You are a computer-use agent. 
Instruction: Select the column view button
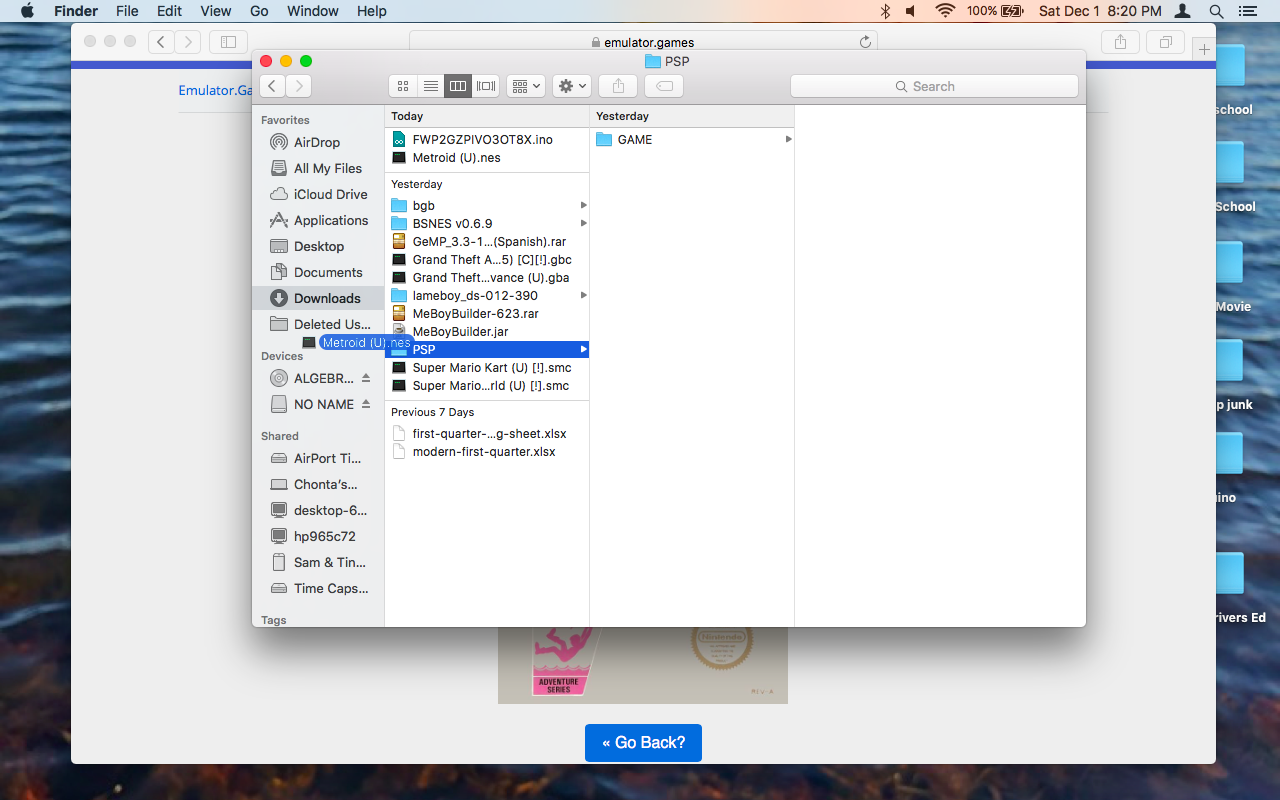pos(458,86)
